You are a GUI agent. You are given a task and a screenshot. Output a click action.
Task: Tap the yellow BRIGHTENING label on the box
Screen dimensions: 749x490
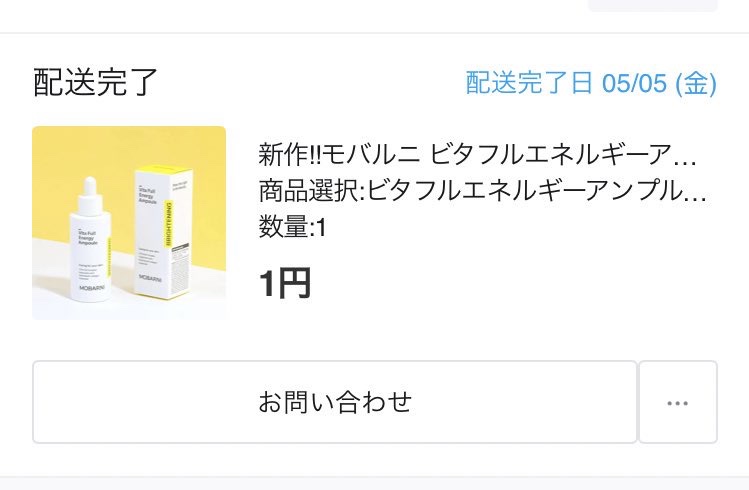[x=169, y=223]
